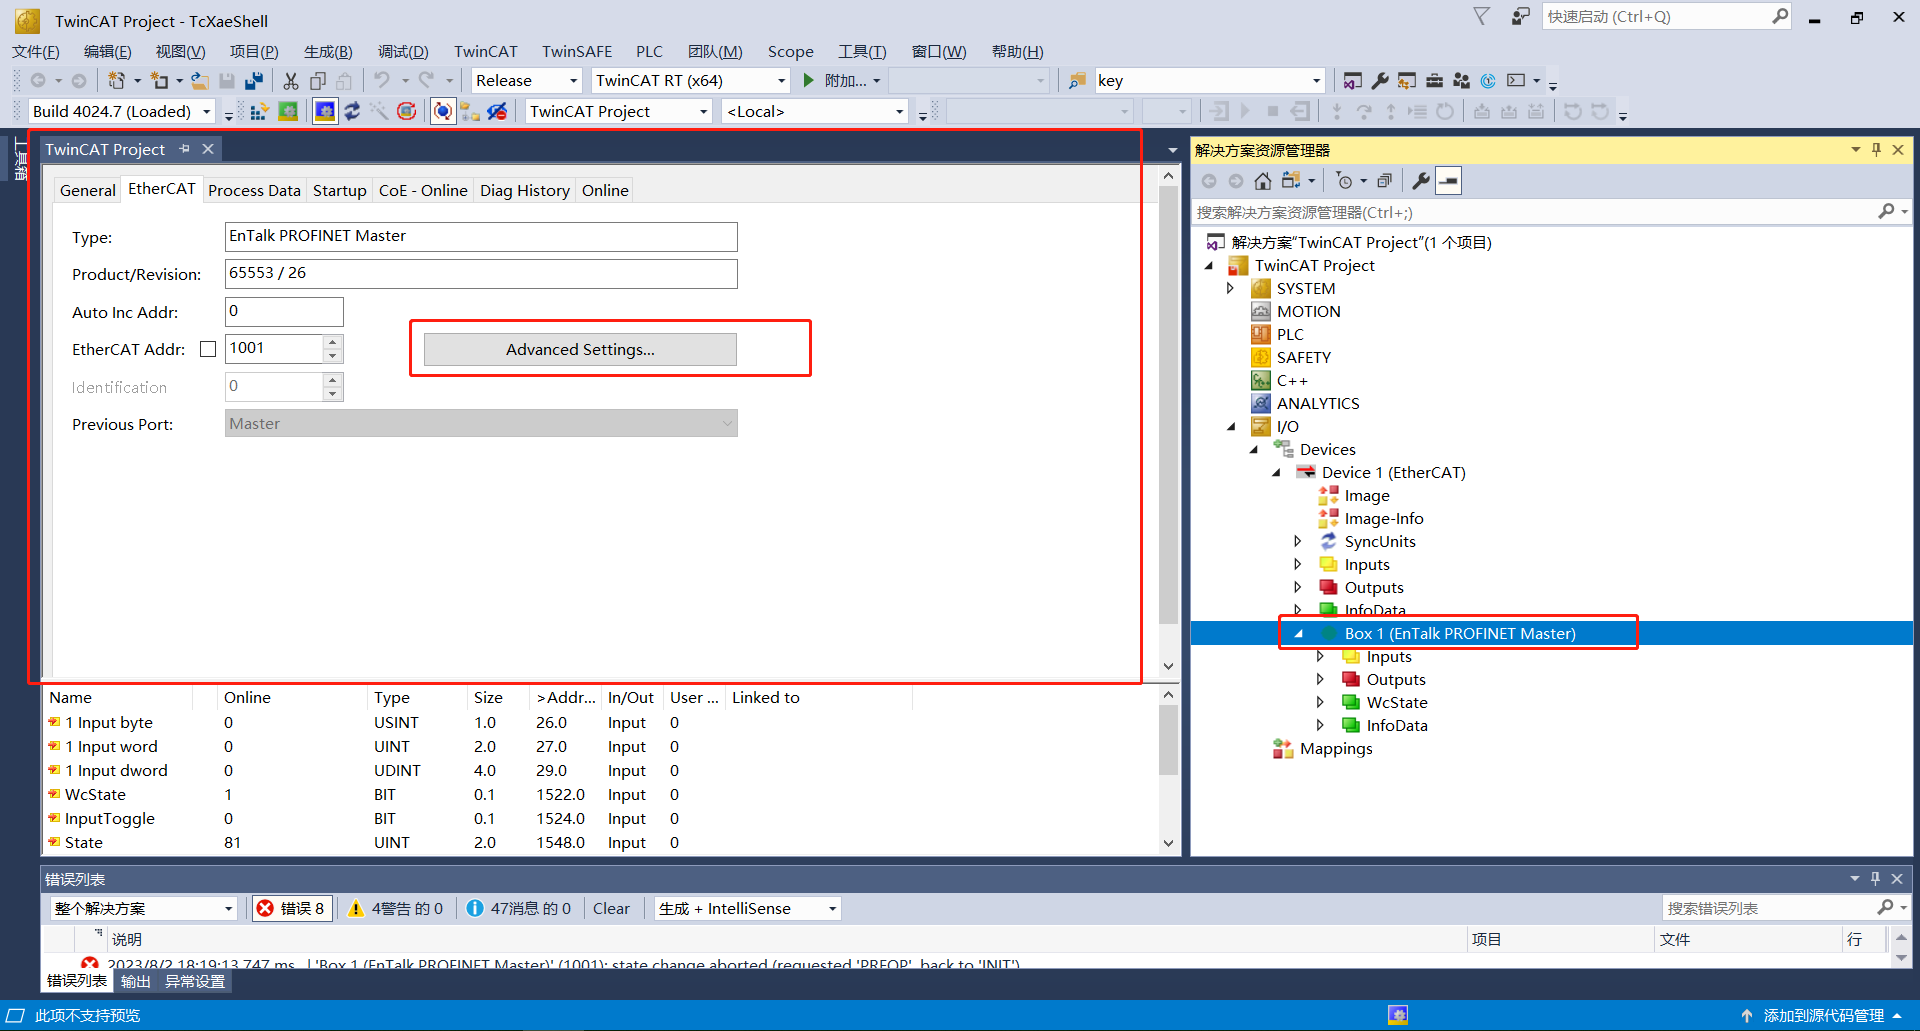Click Solution Explorer properties wrench icon
1920x1031 pixels.
point(1421,181)
